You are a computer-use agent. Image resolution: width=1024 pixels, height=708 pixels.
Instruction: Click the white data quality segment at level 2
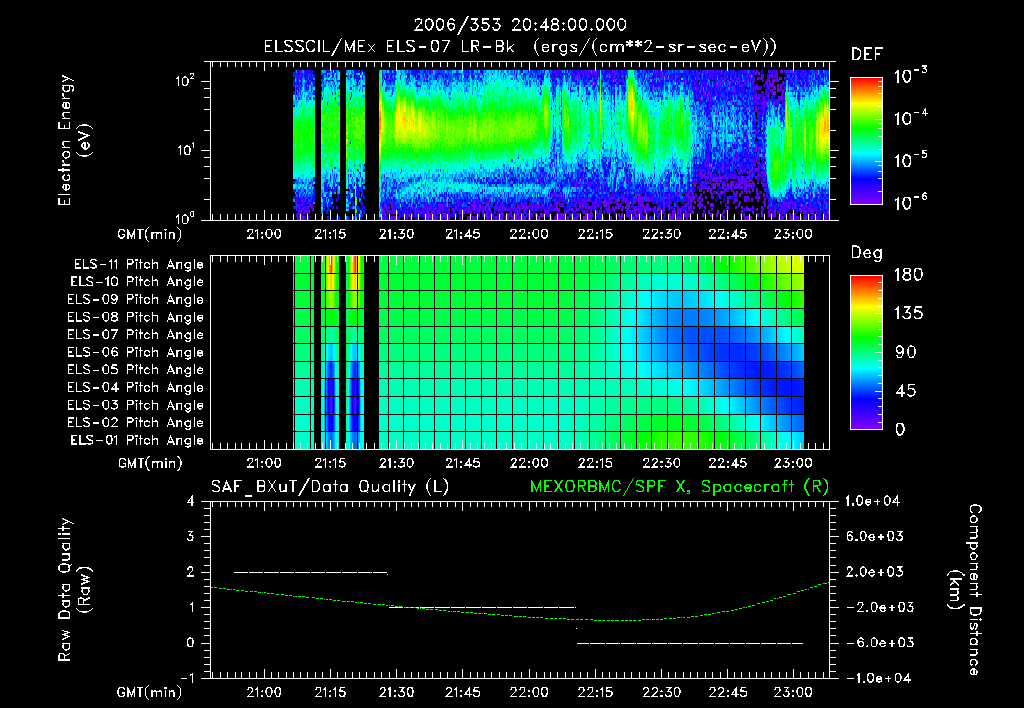coord(311,573)
